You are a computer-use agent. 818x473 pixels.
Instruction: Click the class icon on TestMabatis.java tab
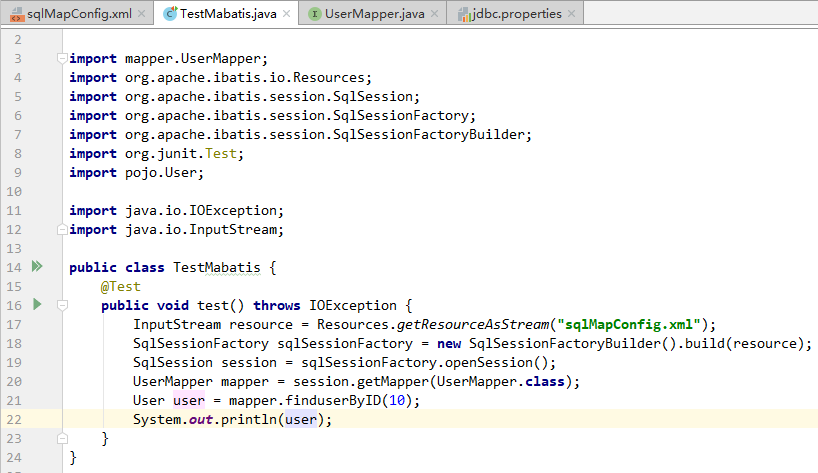(x=170, y=14)
